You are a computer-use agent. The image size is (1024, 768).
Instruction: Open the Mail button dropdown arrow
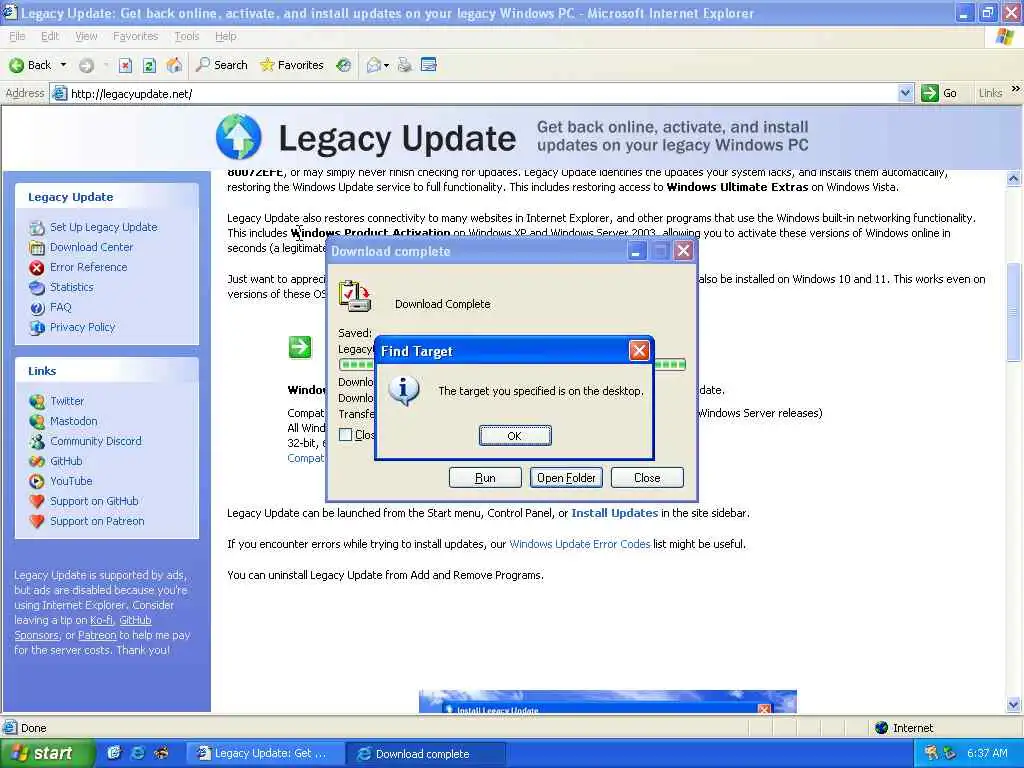pos(387,65)
